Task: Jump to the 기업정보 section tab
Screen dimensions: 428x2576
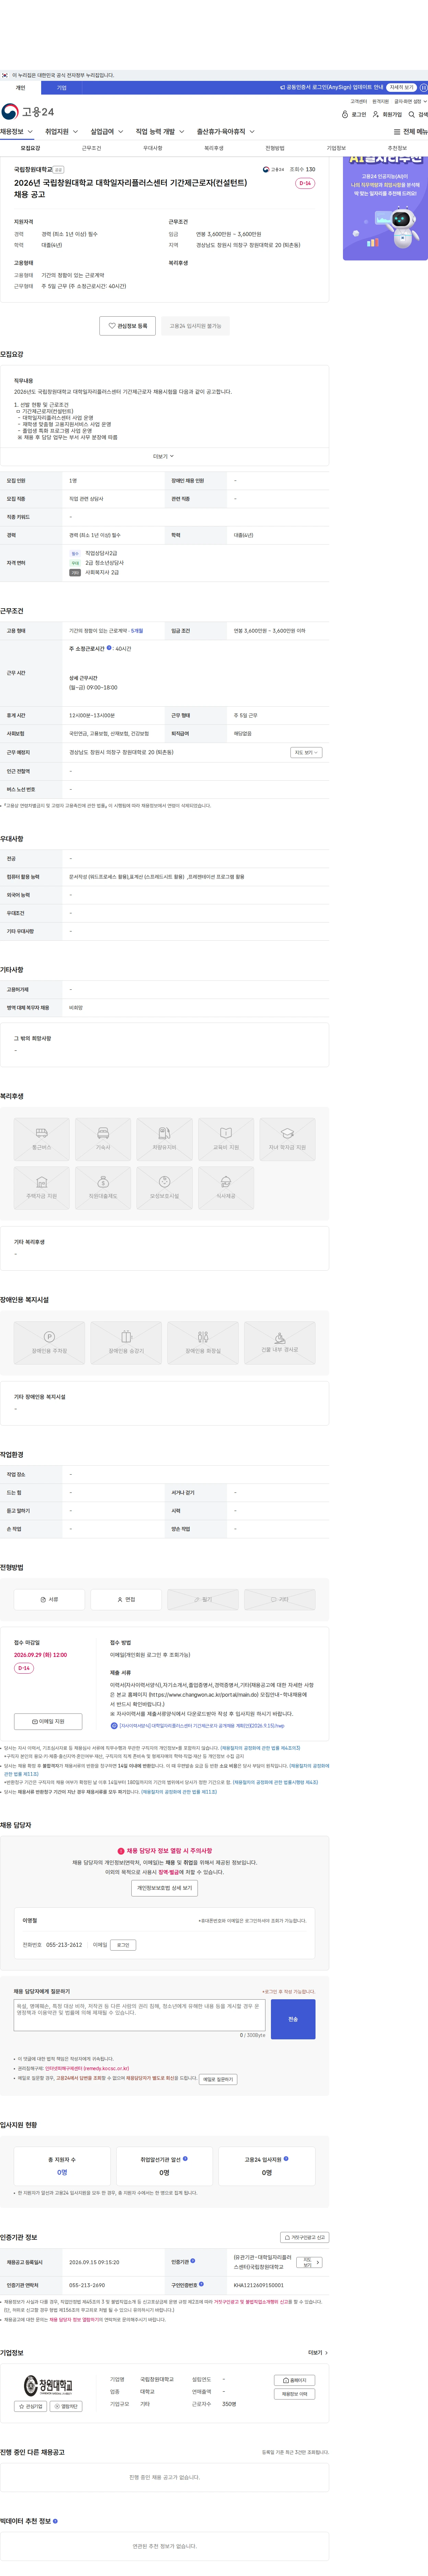Action: click(336, 148)
